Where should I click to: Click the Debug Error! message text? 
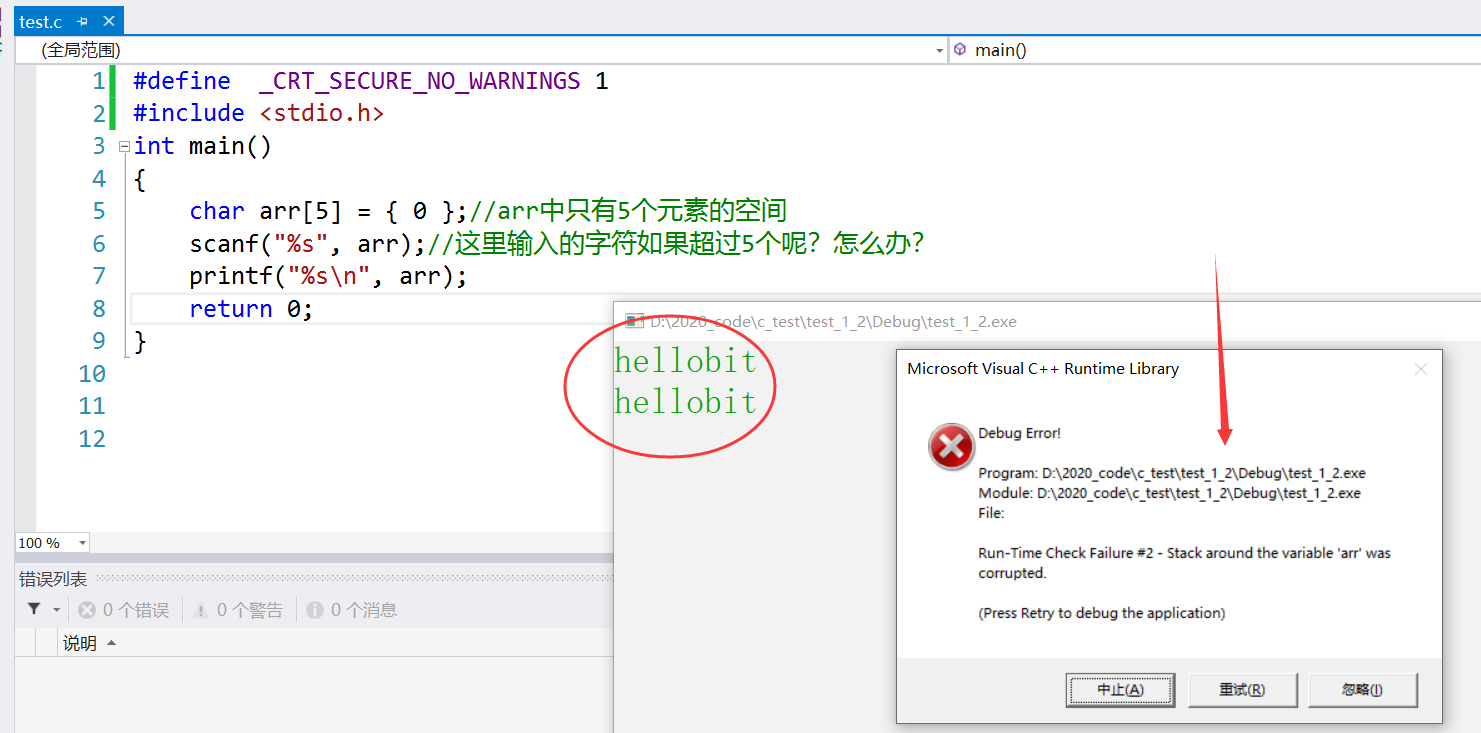[x=1019, y=433]
